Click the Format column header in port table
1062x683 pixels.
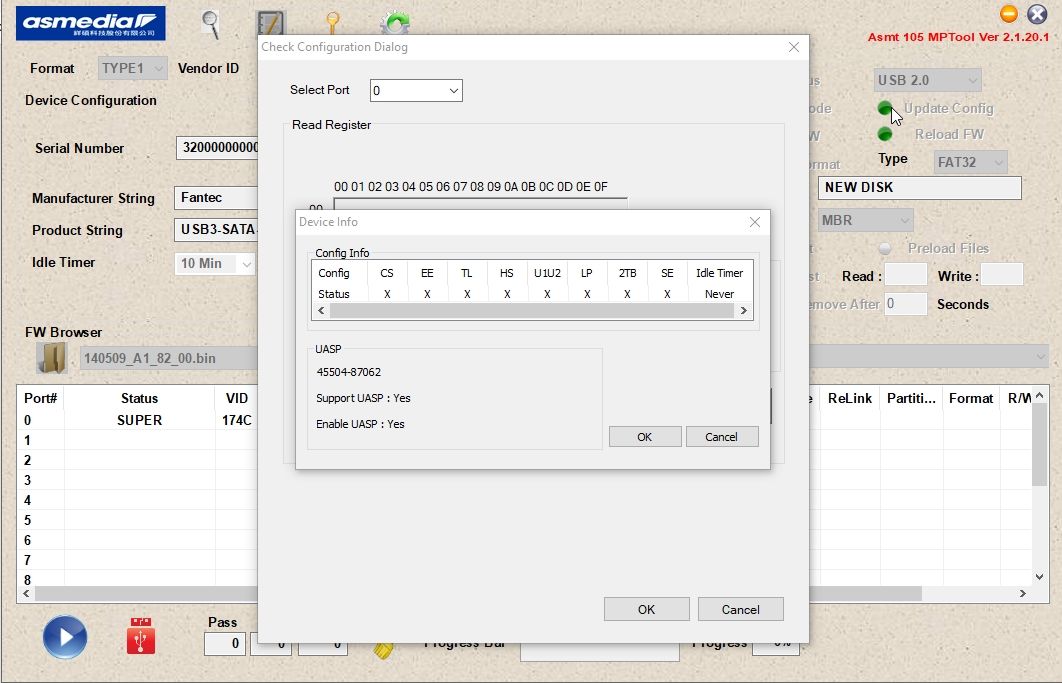click(971, 398)
